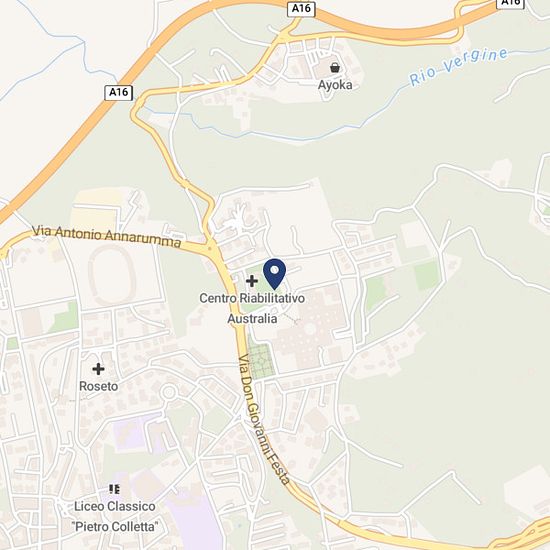Click the Ayoka shopping basket icon
Screen dimensions: 550x550
point(335,67)
